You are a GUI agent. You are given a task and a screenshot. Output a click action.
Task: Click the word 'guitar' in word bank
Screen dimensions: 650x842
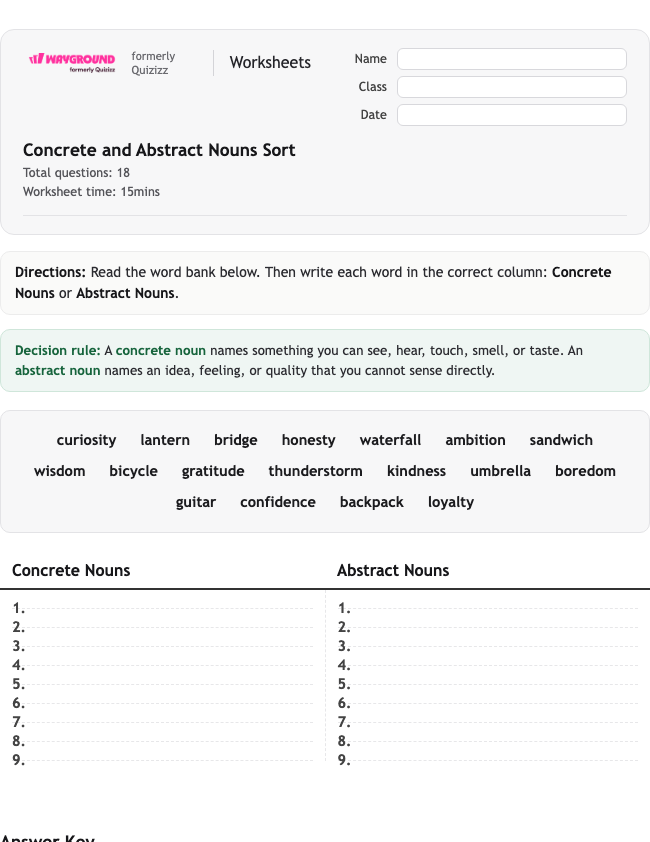pyautogui.click(x=196, y=503)
